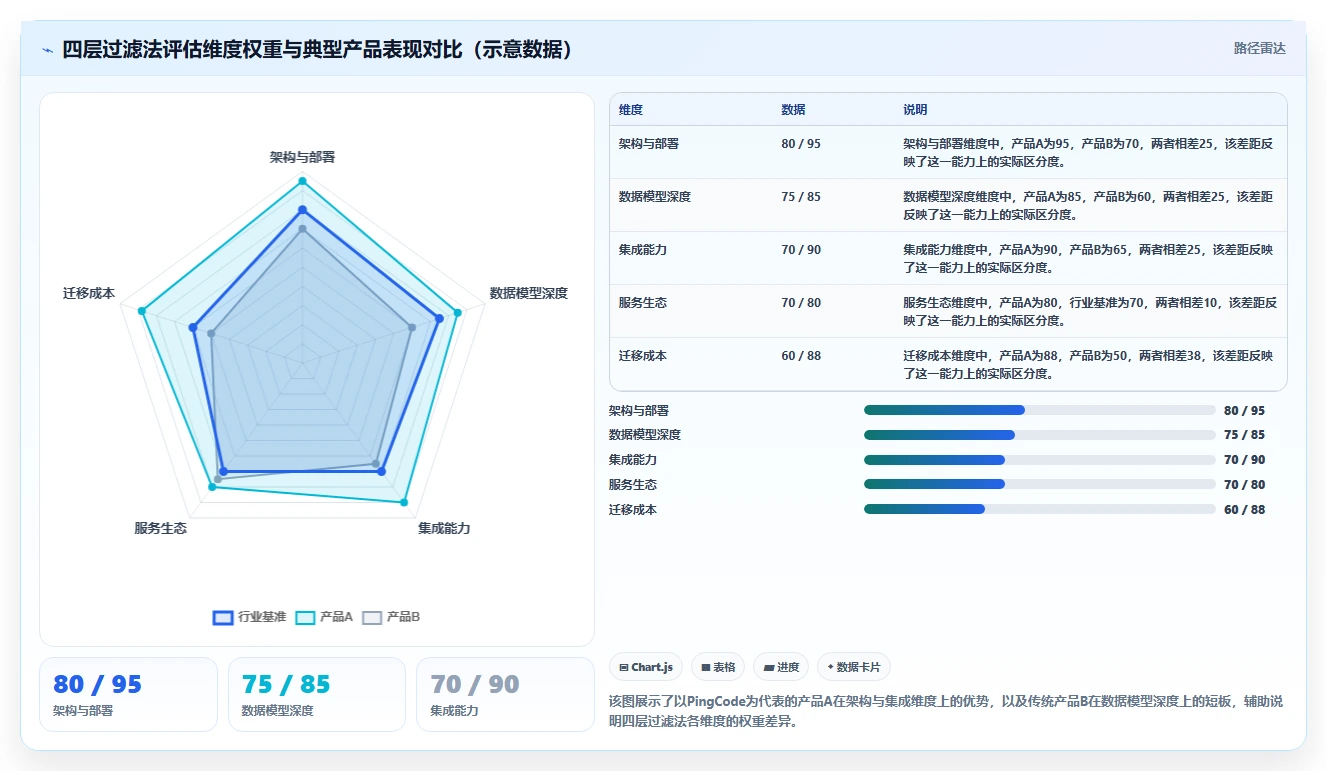Click the 维度 column header
Viewport: 1327px width, 771px height.
[631, 109]
